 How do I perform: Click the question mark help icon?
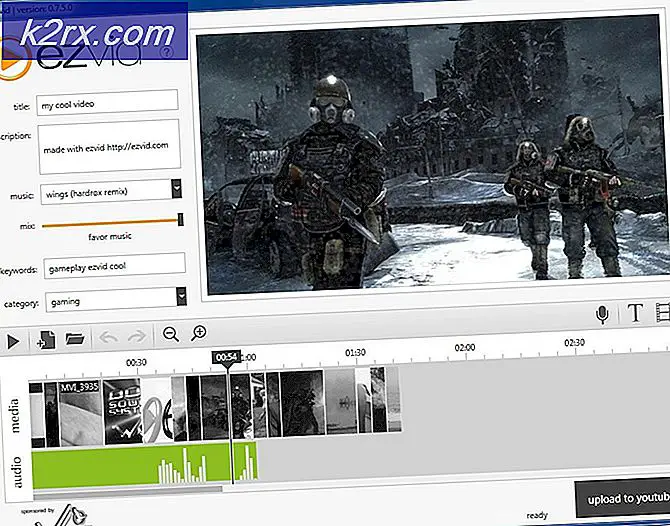[168, 53]
